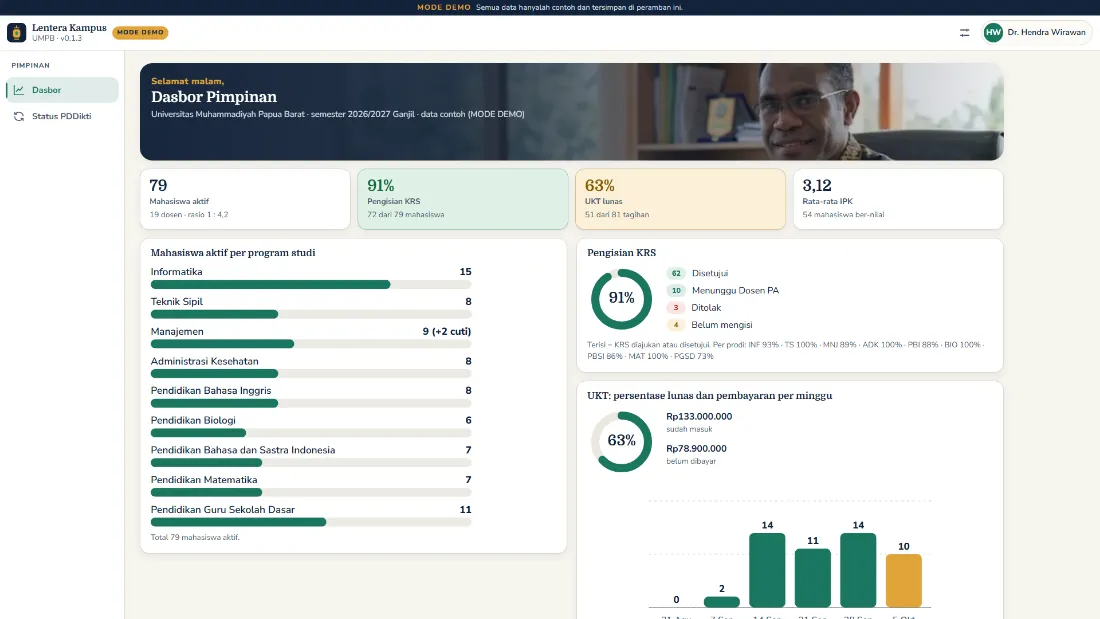Click the yellow payment bar labeled 10
Screen dimensions: 1100x619
click(904, 580)
